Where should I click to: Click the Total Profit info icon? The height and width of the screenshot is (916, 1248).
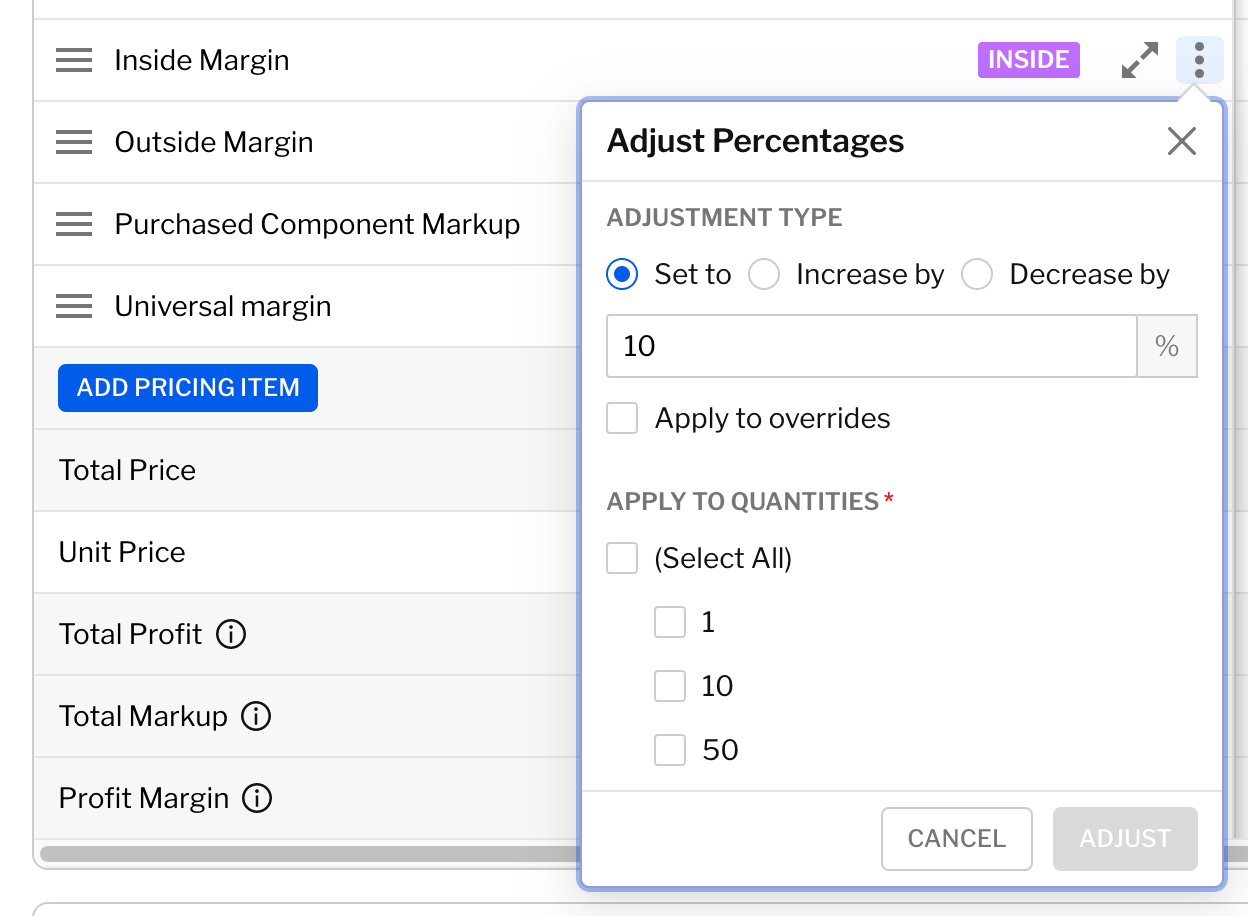pos(231,634)
